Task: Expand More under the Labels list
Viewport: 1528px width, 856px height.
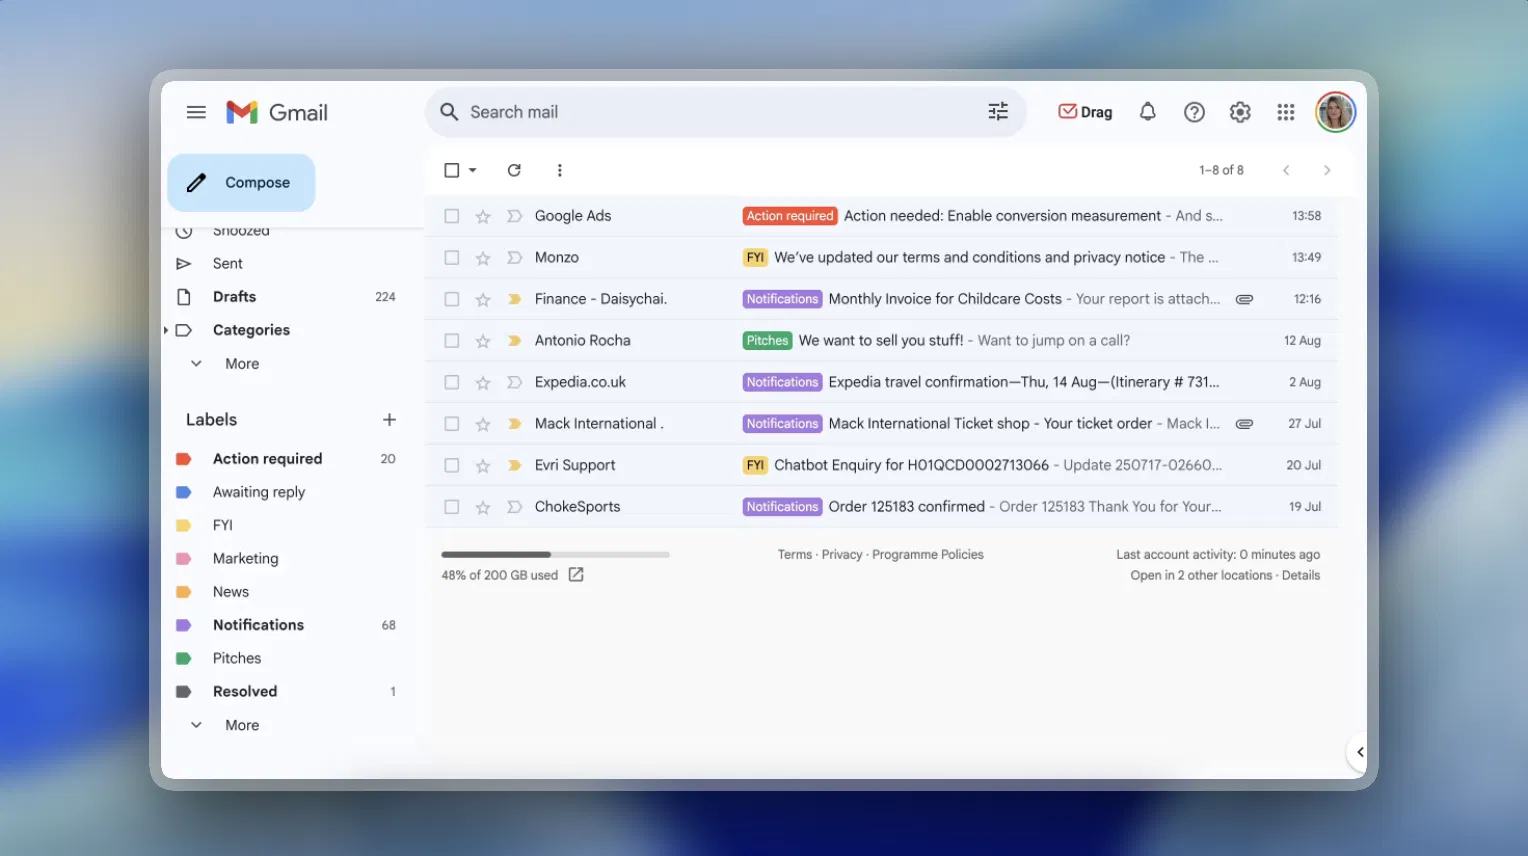Action: tap(242, 724)
